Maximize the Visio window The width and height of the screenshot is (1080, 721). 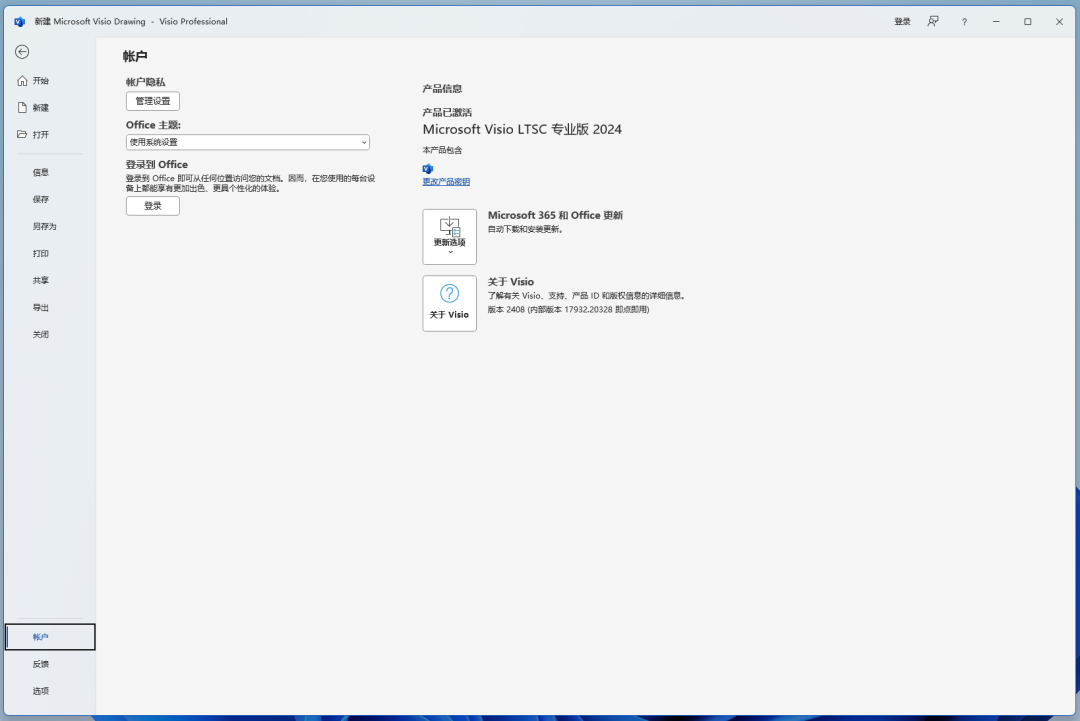click(x=1028, y=21)
